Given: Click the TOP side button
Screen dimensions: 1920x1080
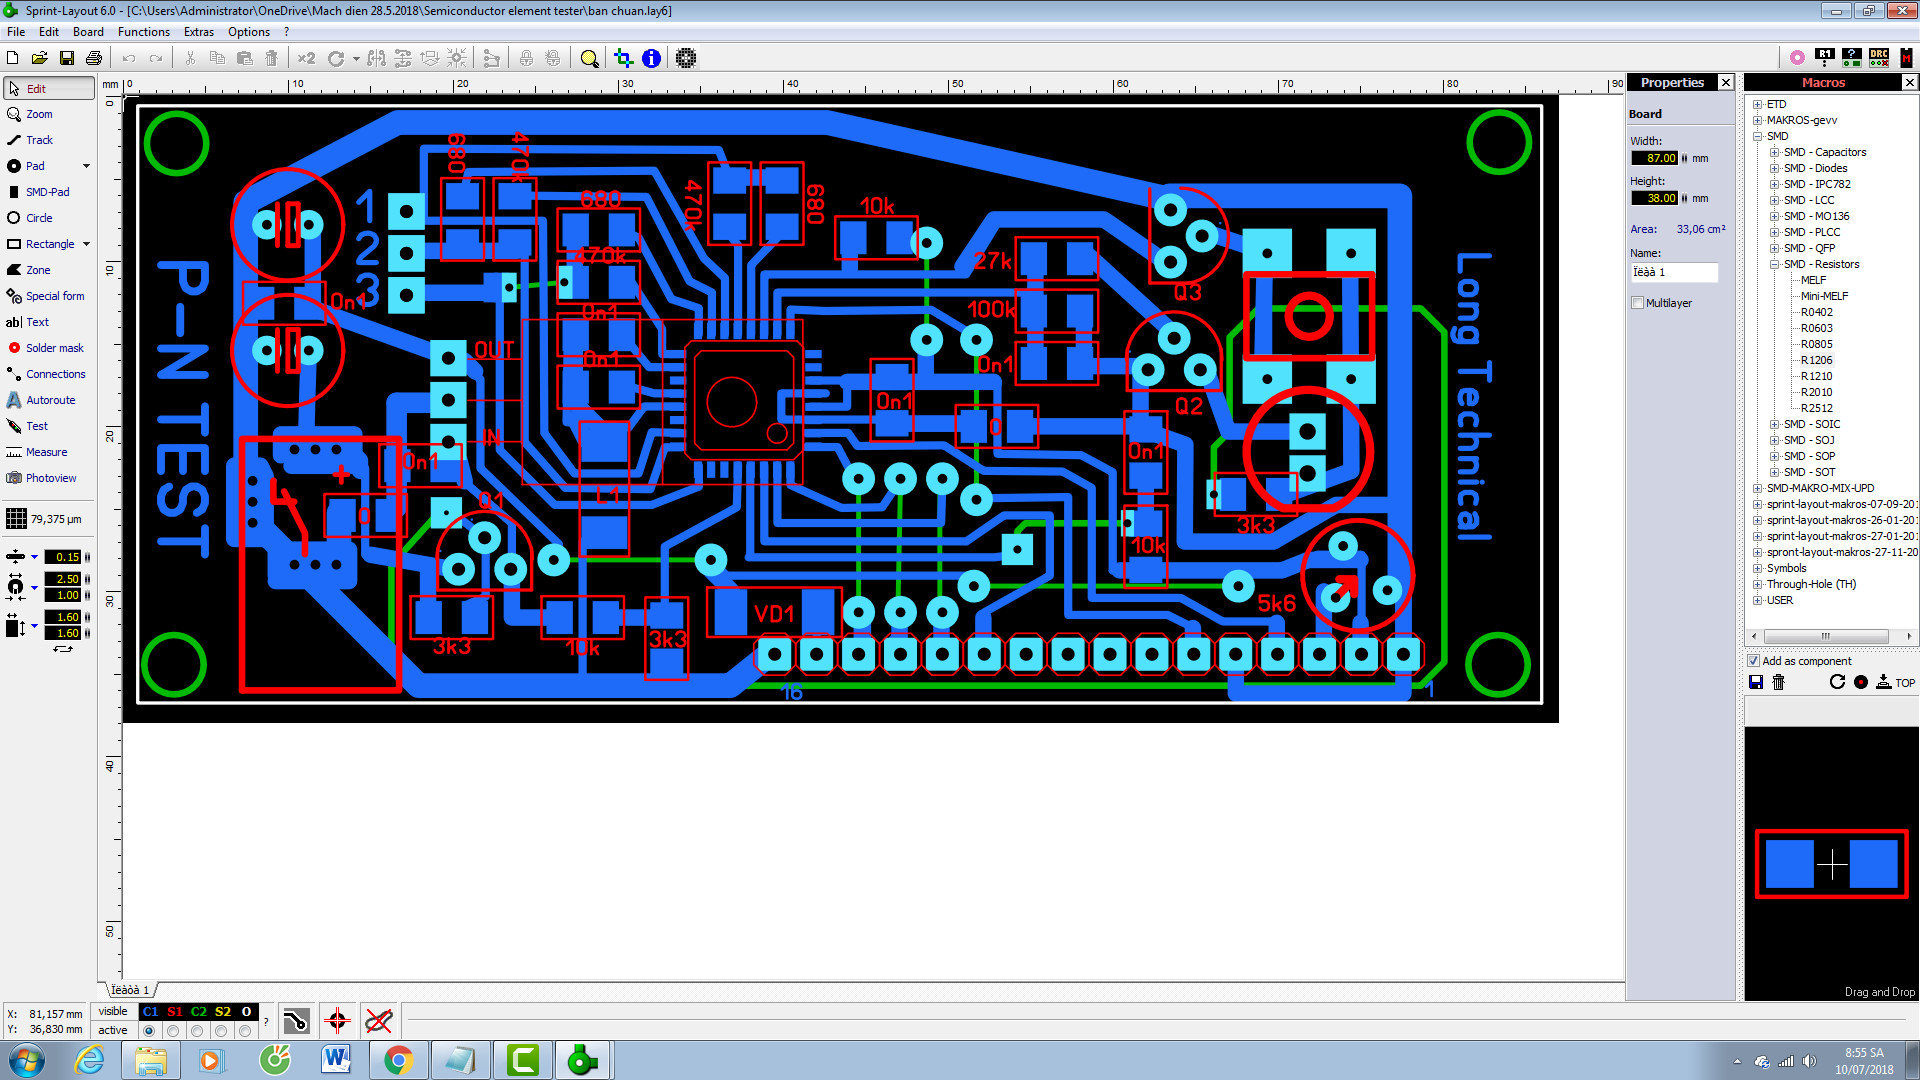Looking at the screenshot, I should point(1895,682).
